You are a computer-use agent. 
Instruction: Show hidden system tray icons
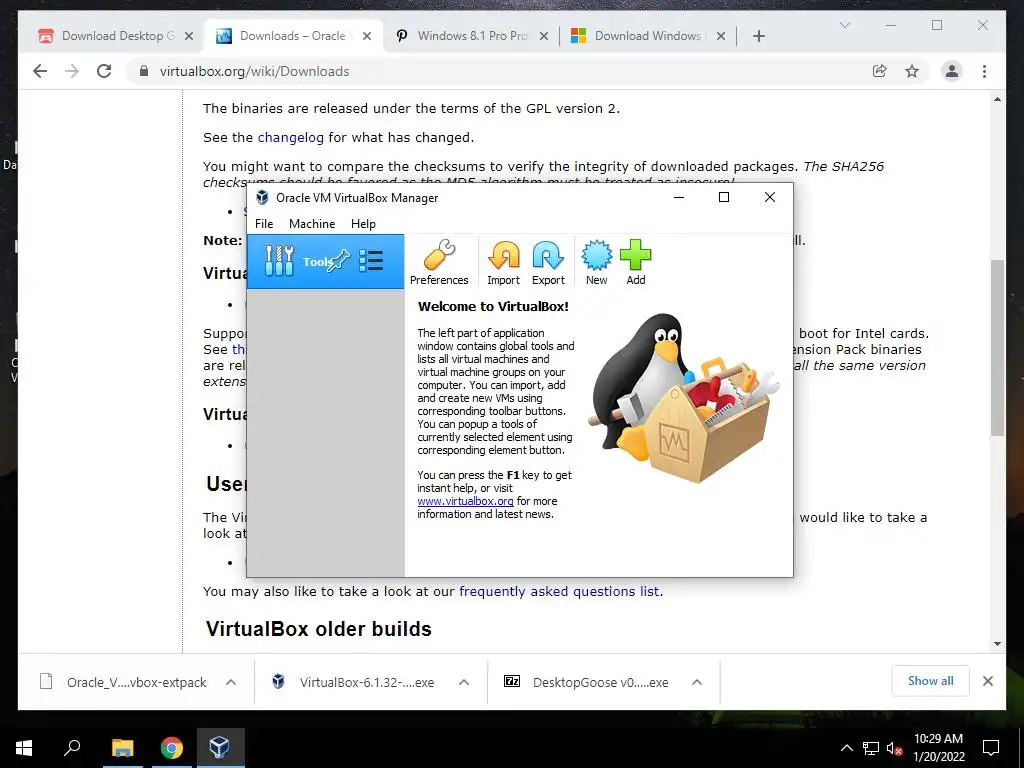[x=846, y=748]
